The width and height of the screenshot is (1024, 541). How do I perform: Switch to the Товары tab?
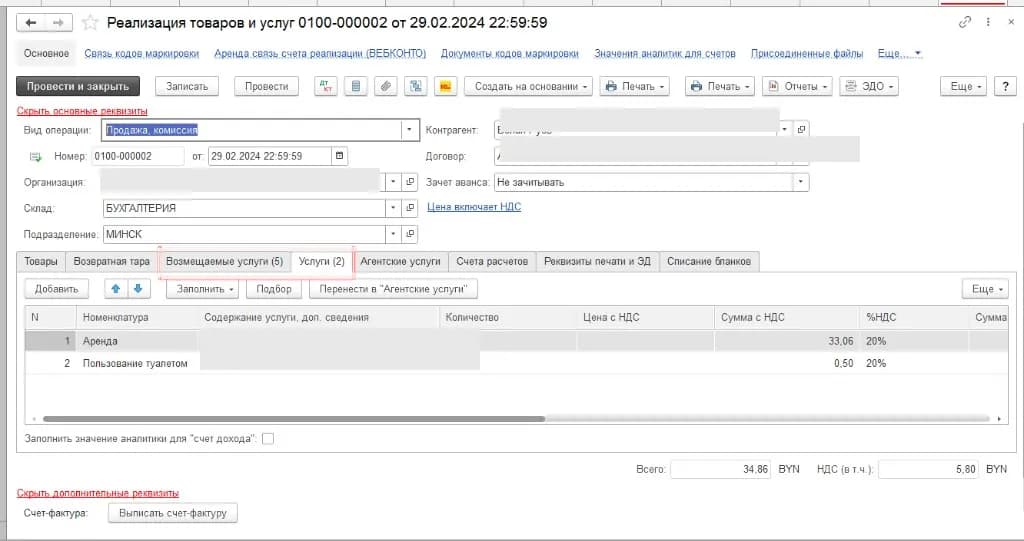(x=40, y=261)
